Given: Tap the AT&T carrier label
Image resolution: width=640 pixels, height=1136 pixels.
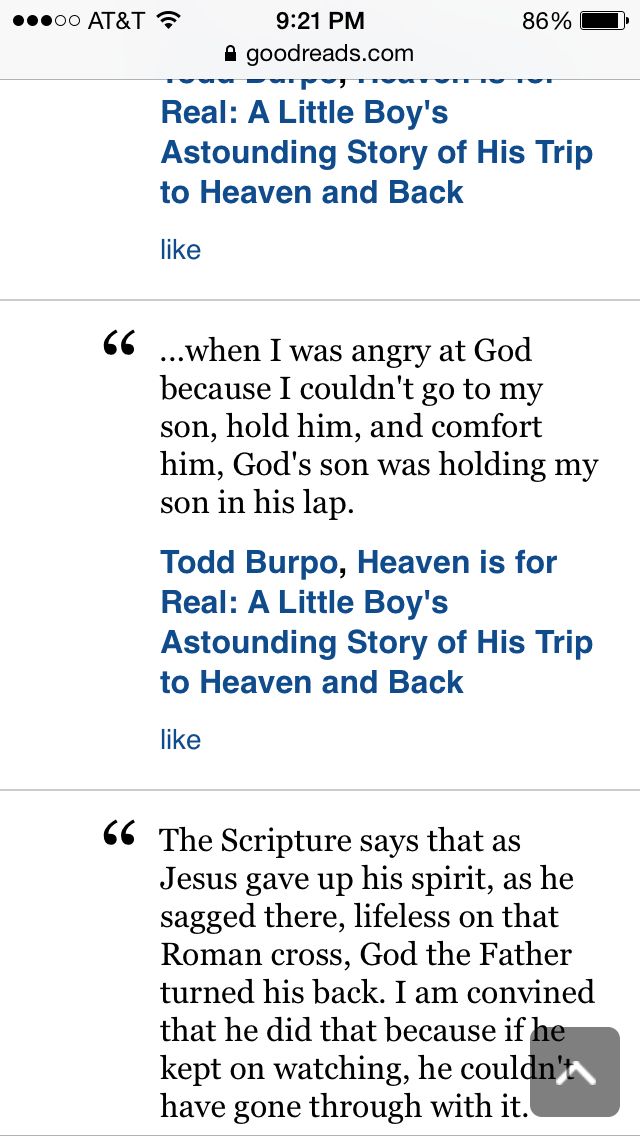Looking at the screenshot, I should tap(116, 20).
